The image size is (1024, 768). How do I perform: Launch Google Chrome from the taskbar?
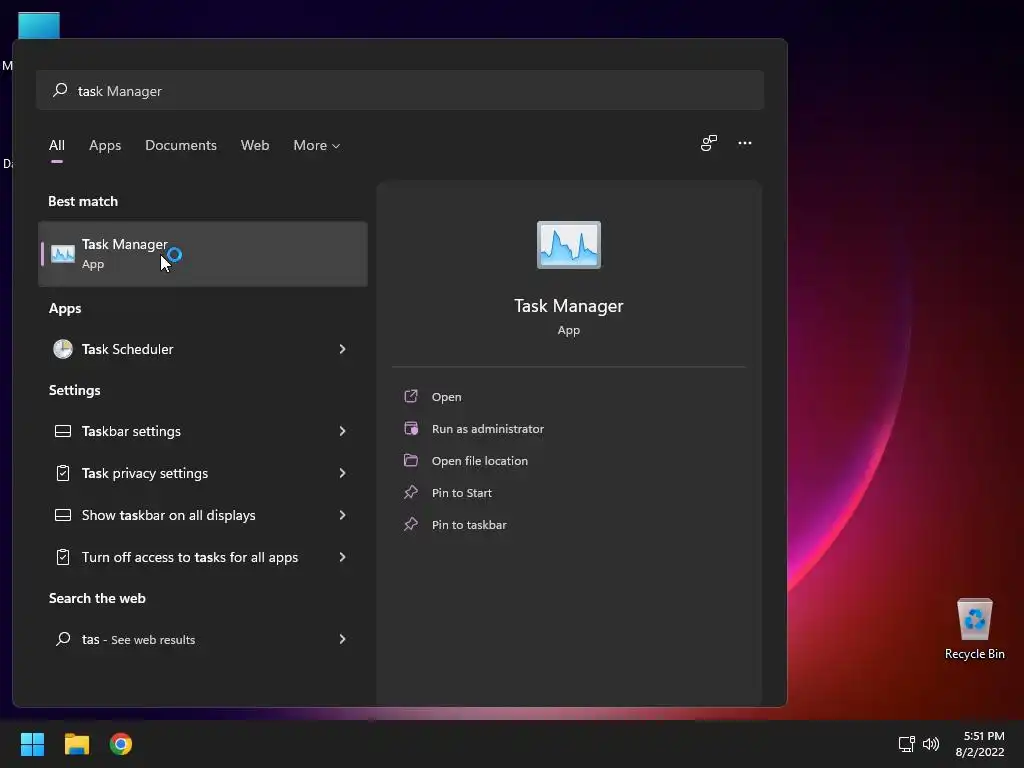pos(121,744)
